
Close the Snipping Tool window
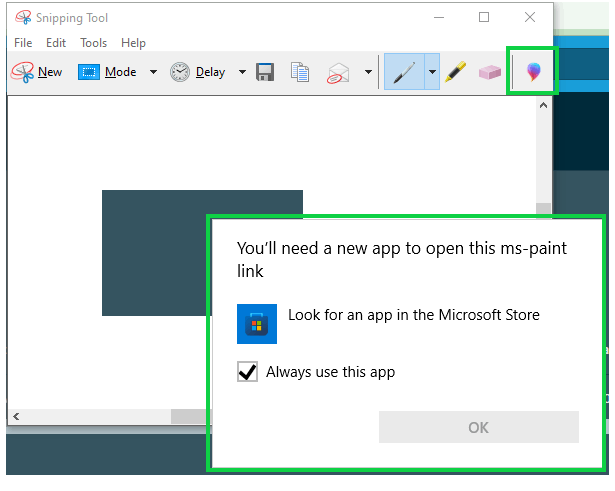[x=530, y=17]
